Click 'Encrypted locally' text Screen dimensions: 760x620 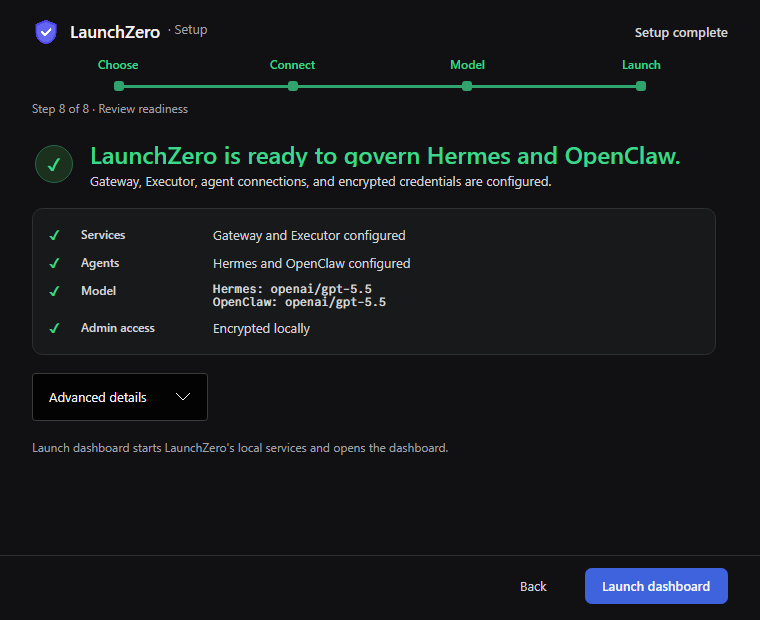(261, 329)
